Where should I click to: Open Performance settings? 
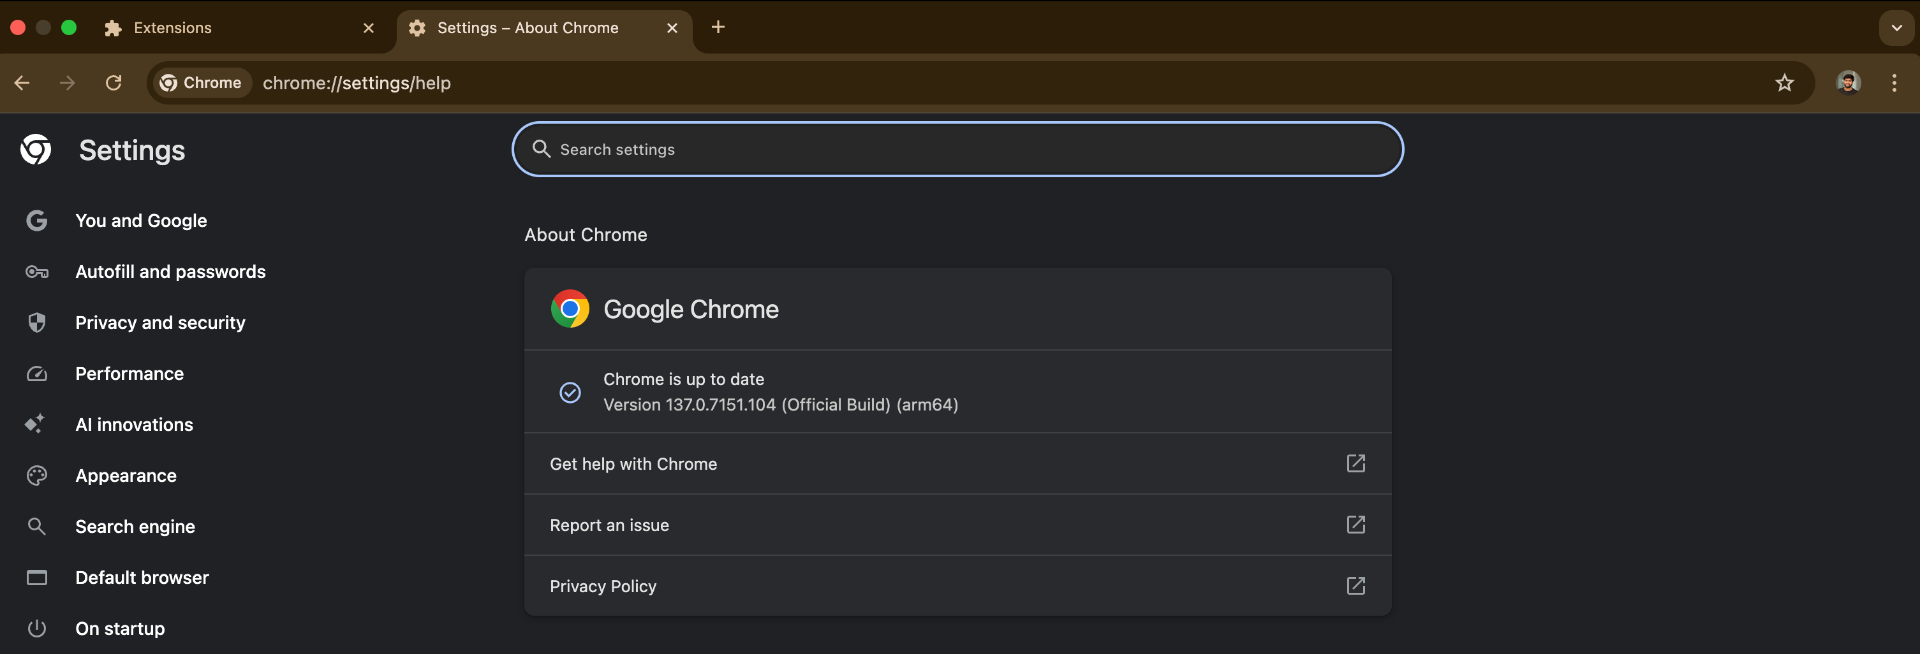point(130,374)
